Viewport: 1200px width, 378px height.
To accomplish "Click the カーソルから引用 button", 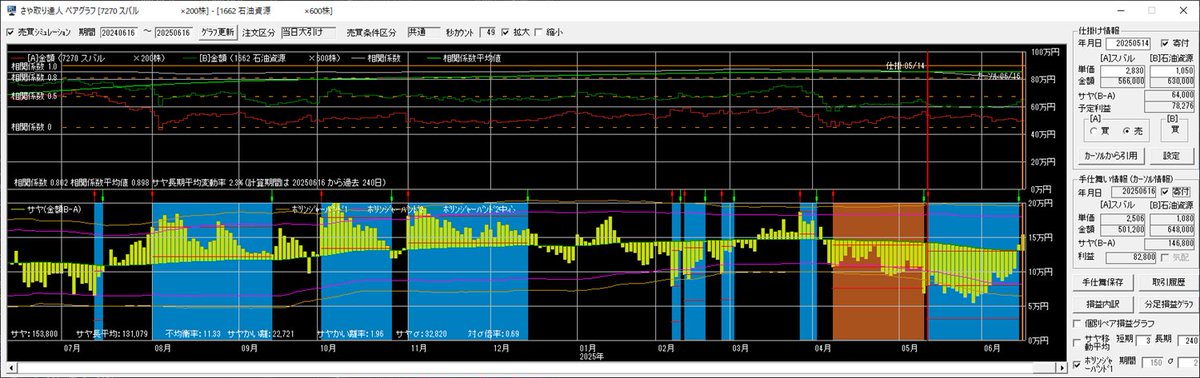I will coord(1110,157).
